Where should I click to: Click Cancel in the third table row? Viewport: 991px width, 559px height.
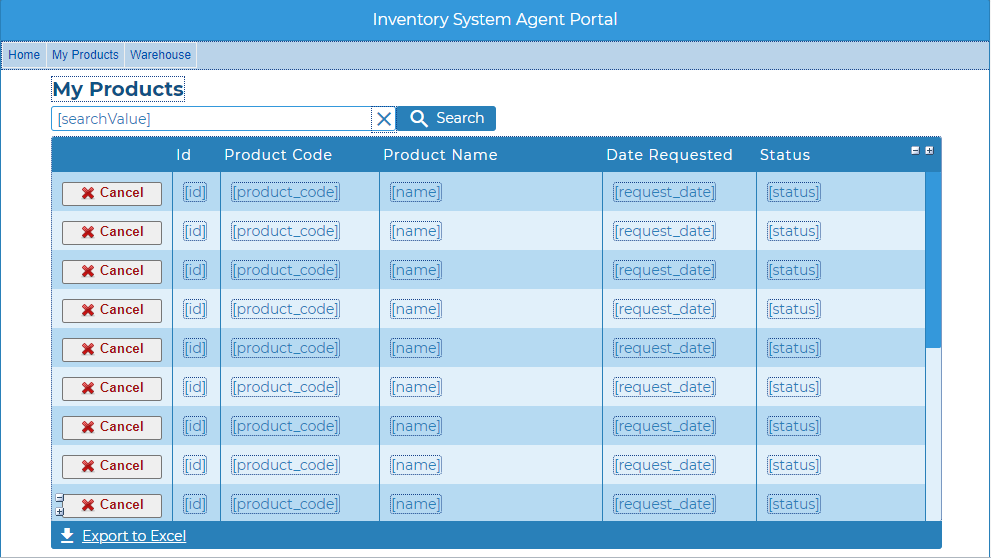click(112, 271)
